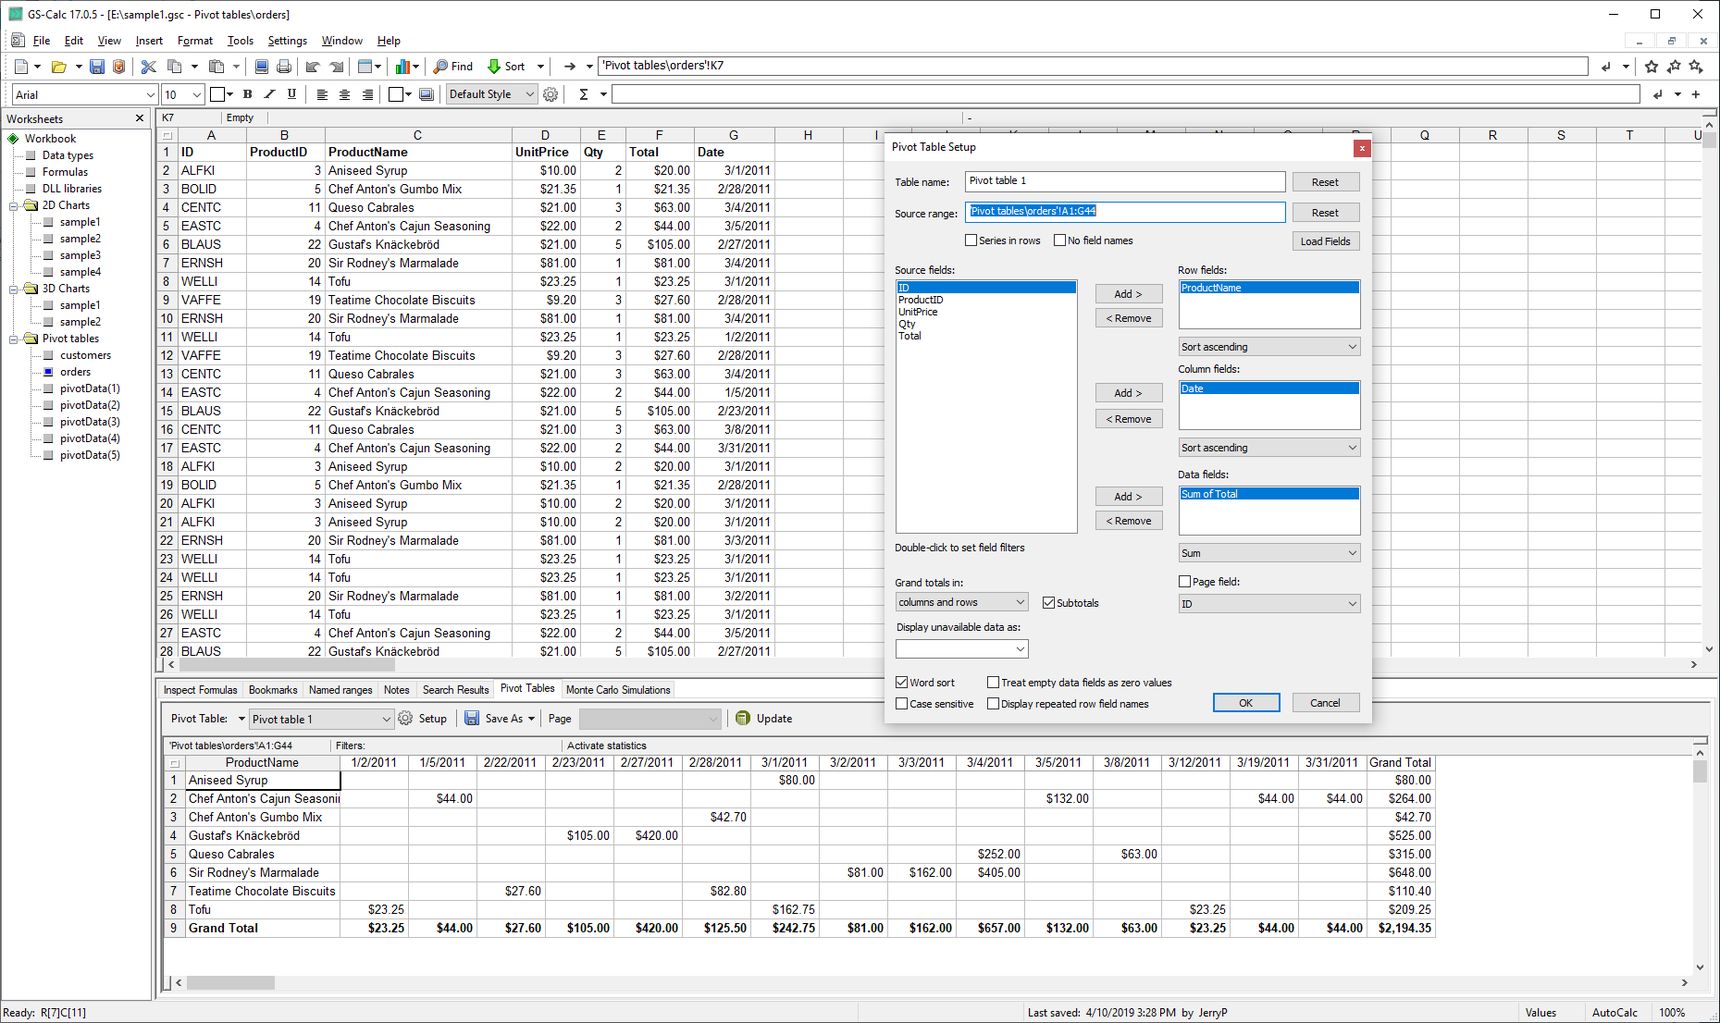
Task: Switch to the Named ranges tab
Action: (340, 690)
